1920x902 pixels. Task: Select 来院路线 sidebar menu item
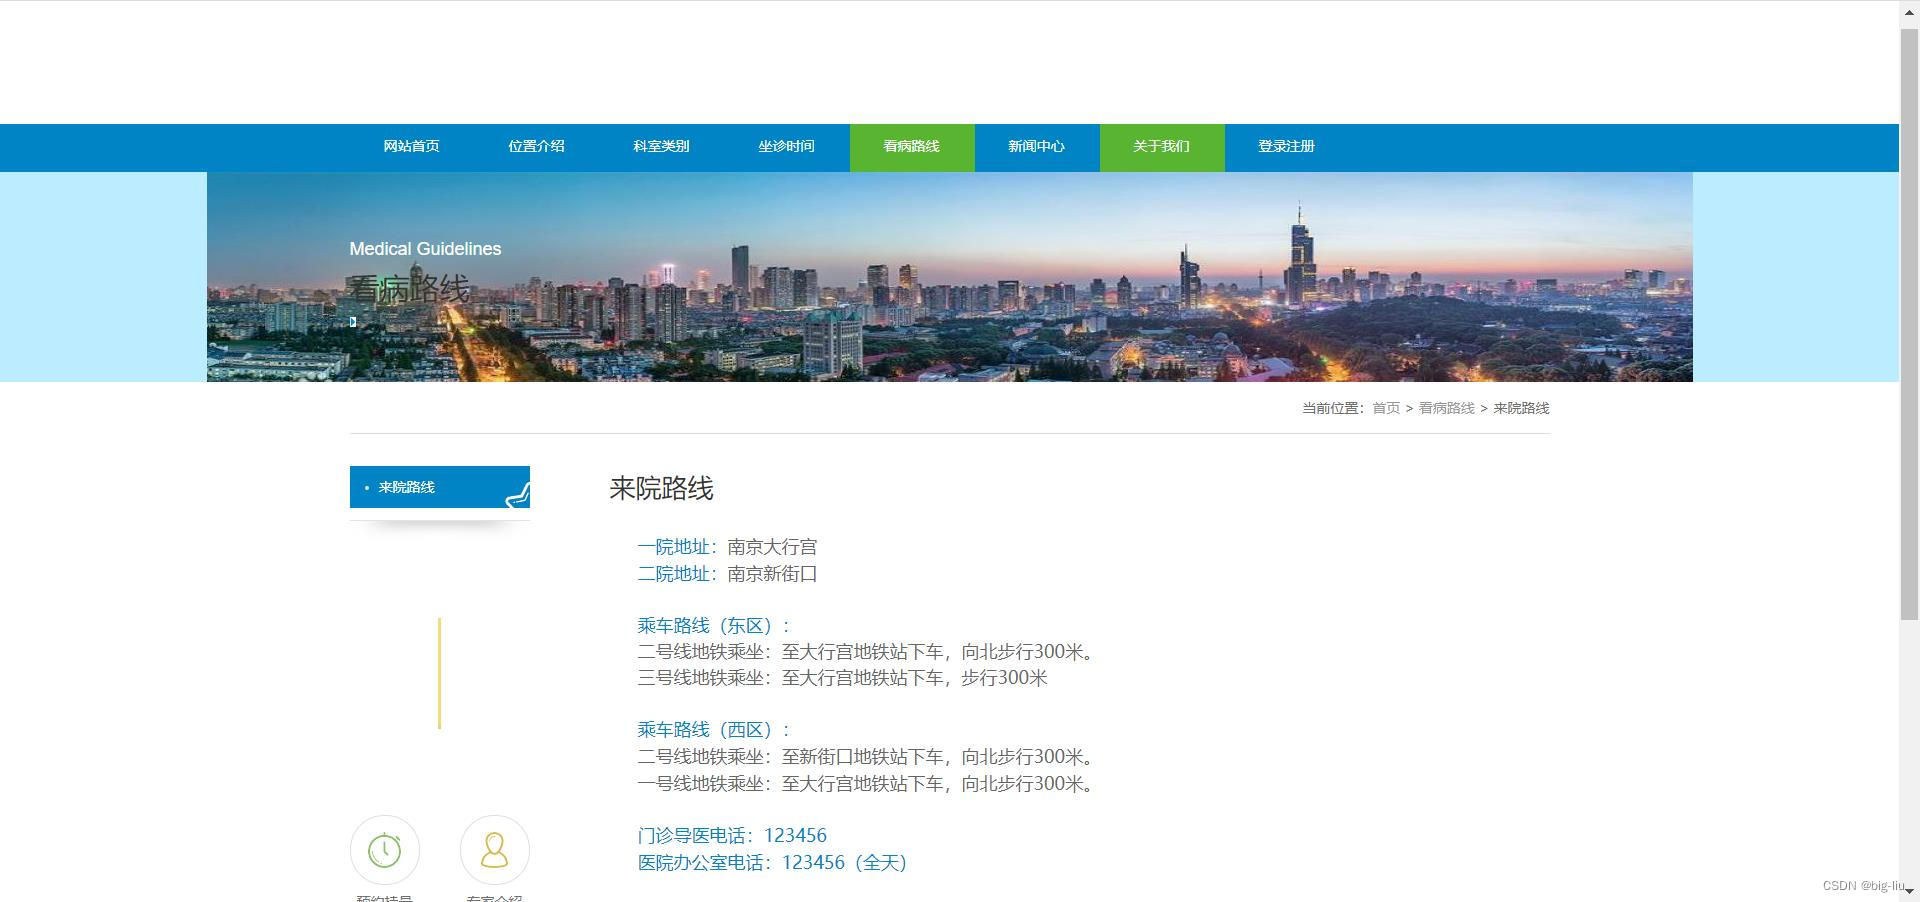coord(440,487)
